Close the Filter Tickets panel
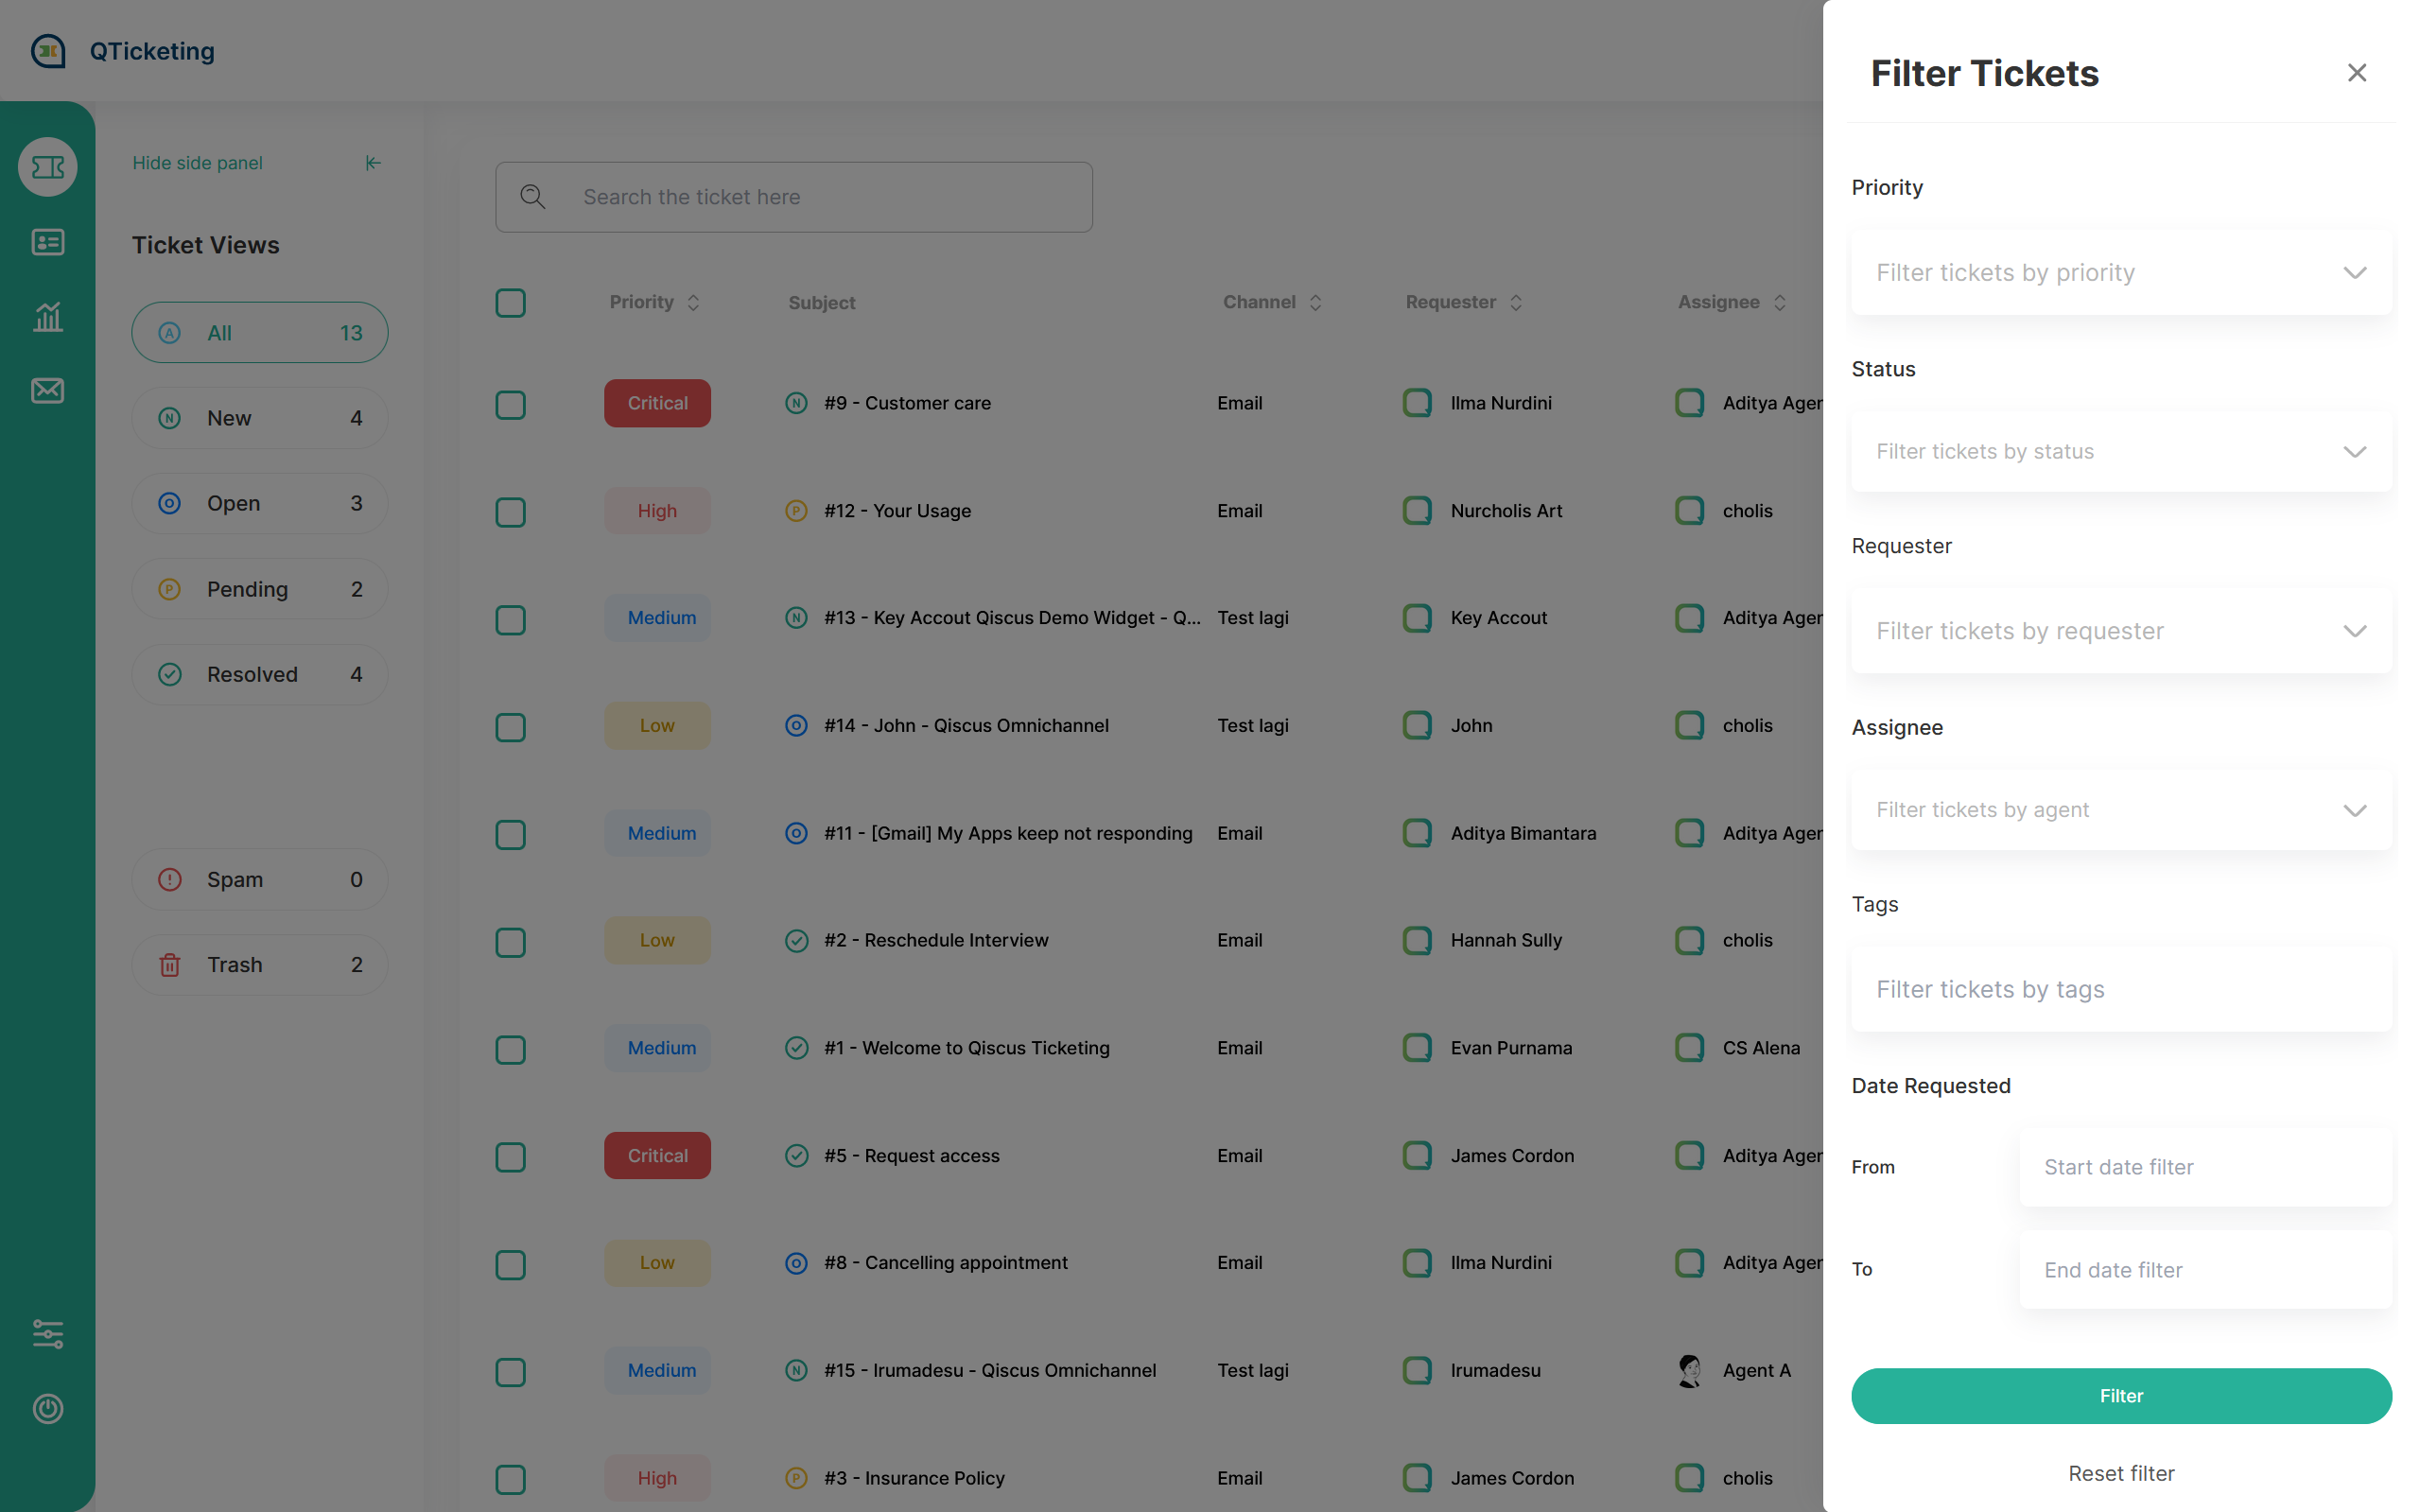This screenshot has width=2420, height=1512. click(2356, 73)
